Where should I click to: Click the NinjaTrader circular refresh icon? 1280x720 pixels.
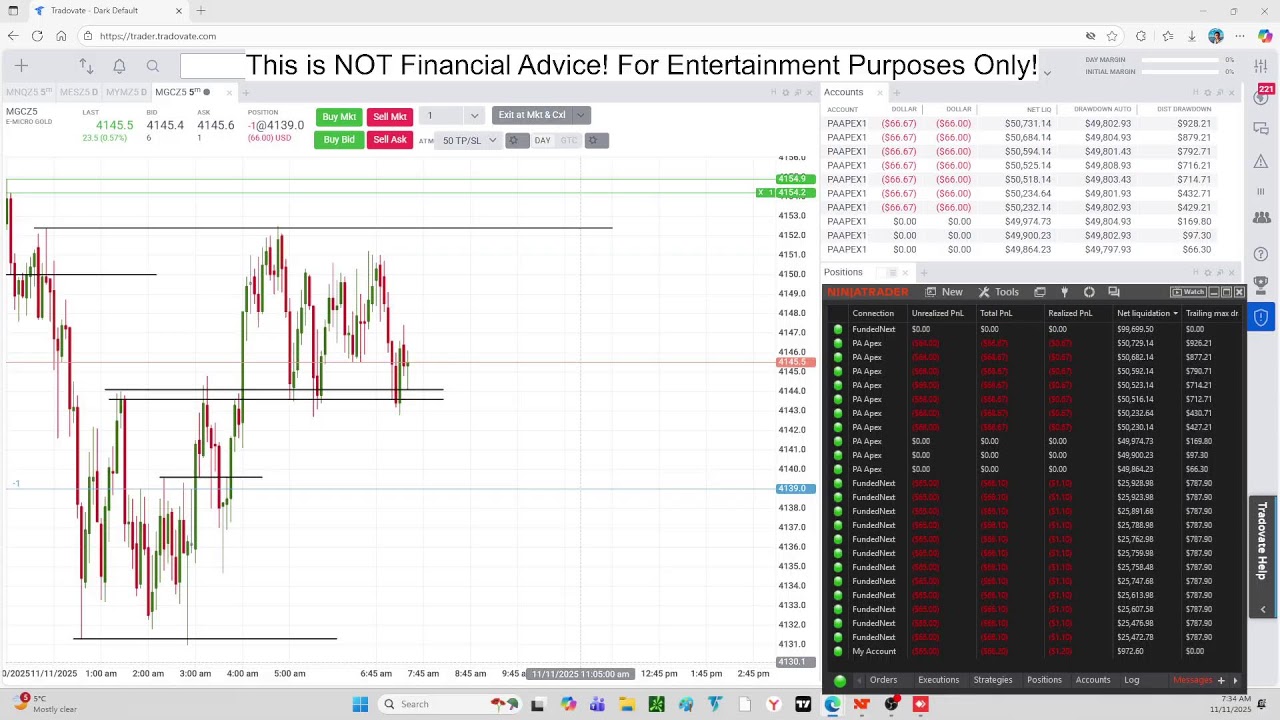[x=1089, y=292]
